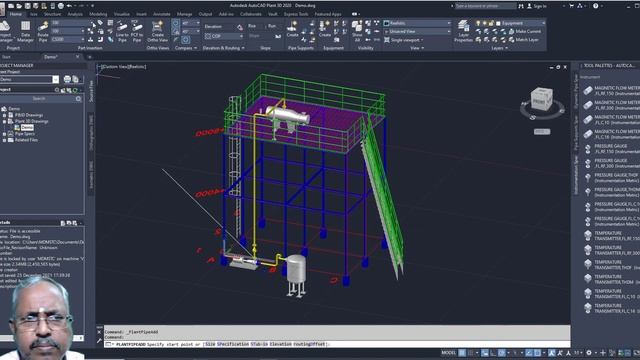The image size is (640, 360).
Task: Click the Route Pipe tool
Action: coord(43,31)
